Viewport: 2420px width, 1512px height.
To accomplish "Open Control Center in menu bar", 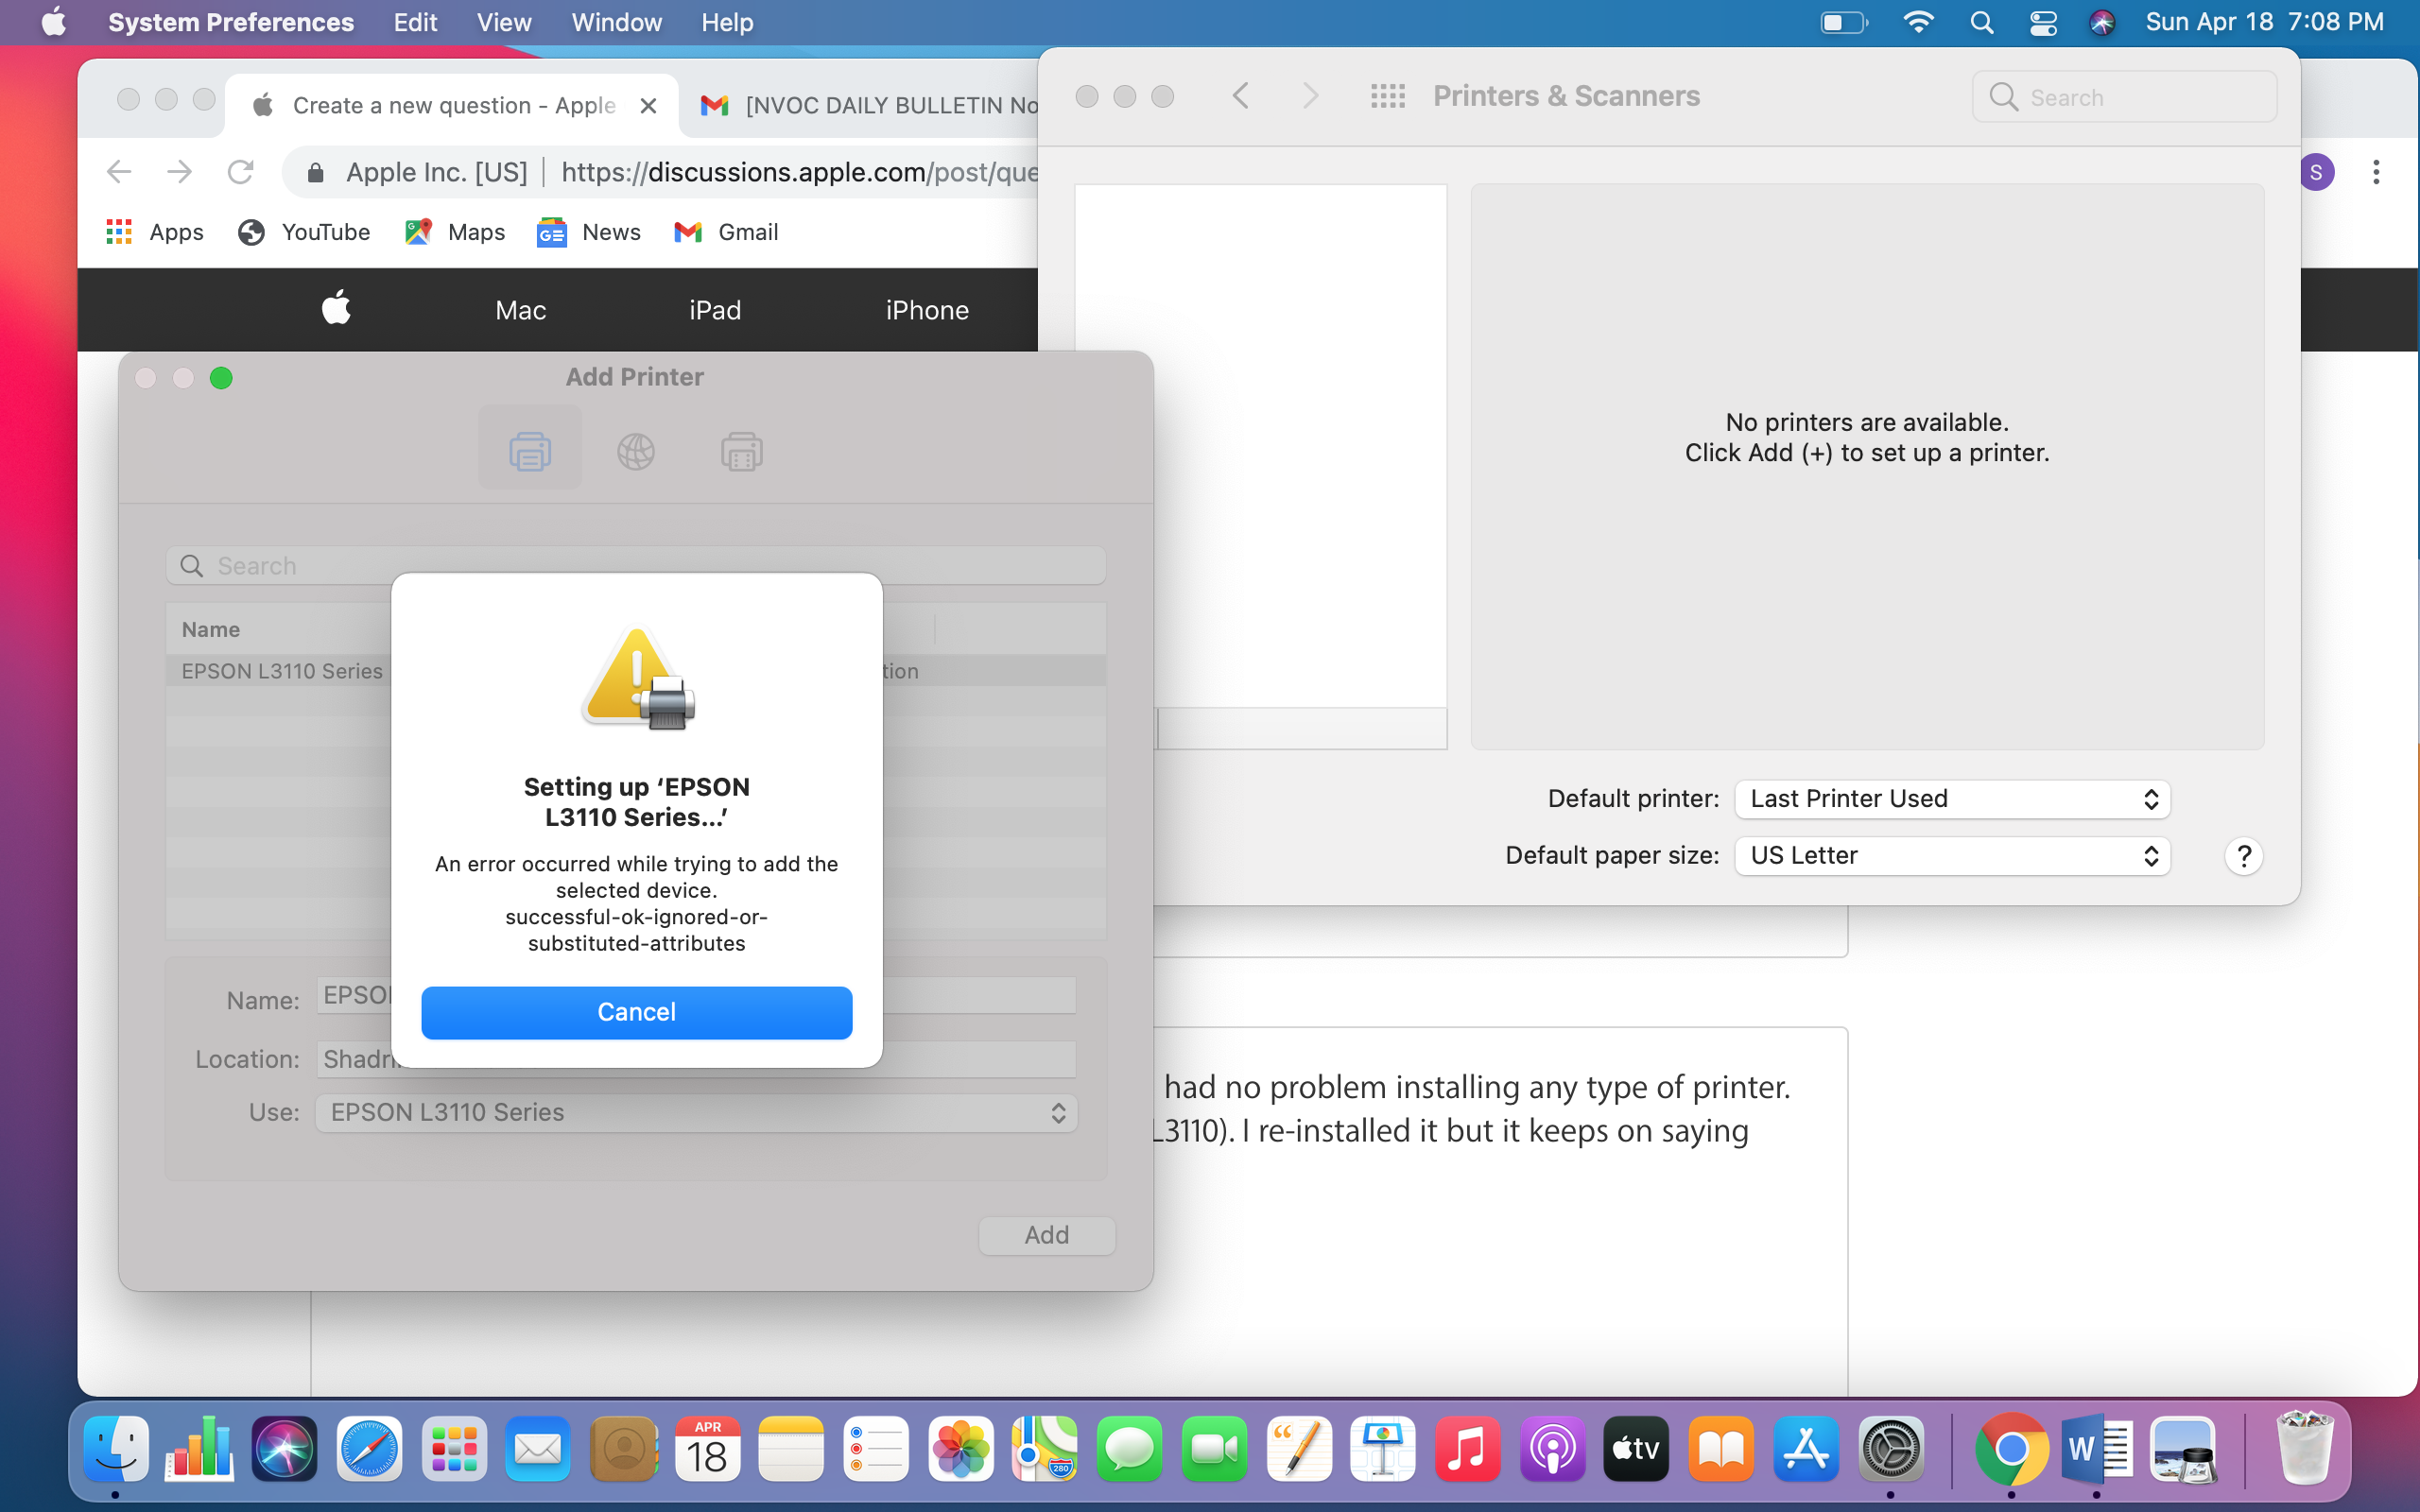I will coord(2042,22).
